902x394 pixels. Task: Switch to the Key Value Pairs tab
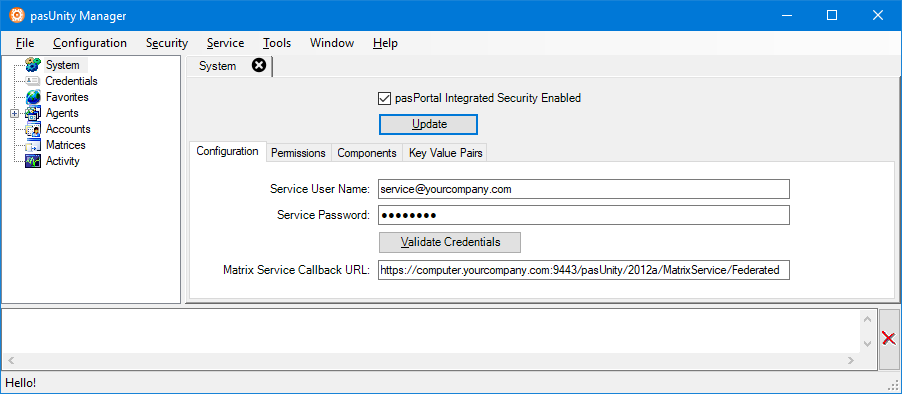click(445, 153)
